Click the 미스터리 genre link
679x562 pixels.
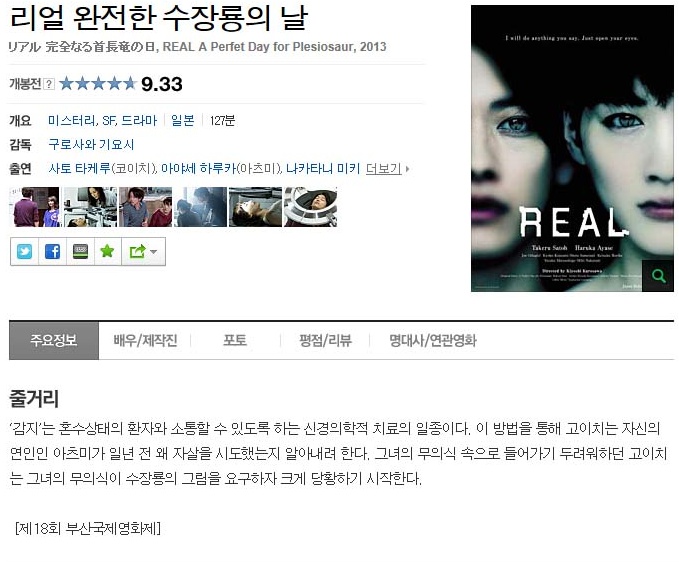click(72, 120)
